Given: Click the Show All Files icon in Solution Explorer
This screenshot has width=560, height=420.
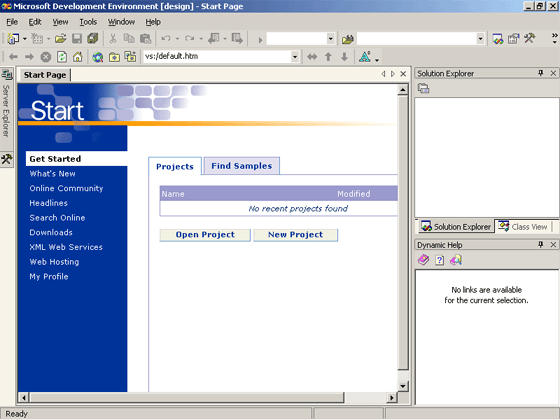Looking at the screenshot, I should click(x=424, y=88).
